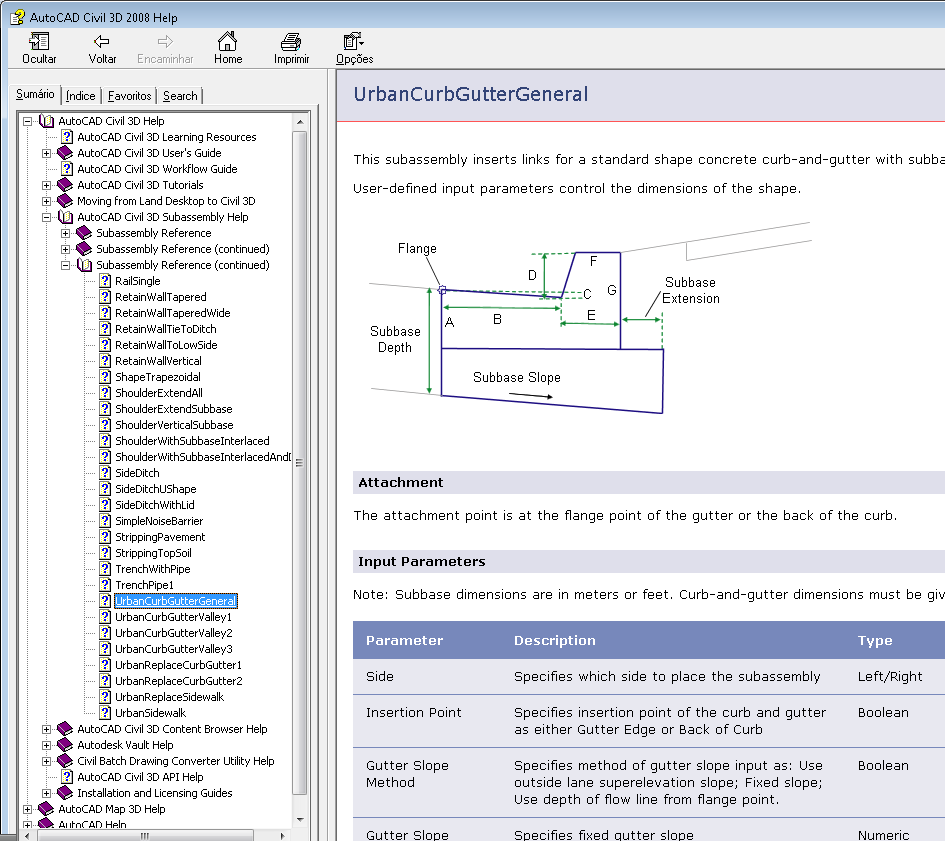
Task: Click the Ocultar hide-panel toolbar icon
Action: [39, 42]
